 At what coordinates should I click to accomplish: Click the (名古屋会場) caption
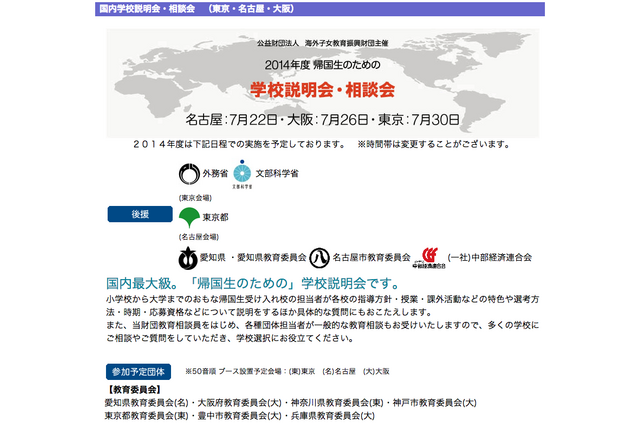coord(199,237)
